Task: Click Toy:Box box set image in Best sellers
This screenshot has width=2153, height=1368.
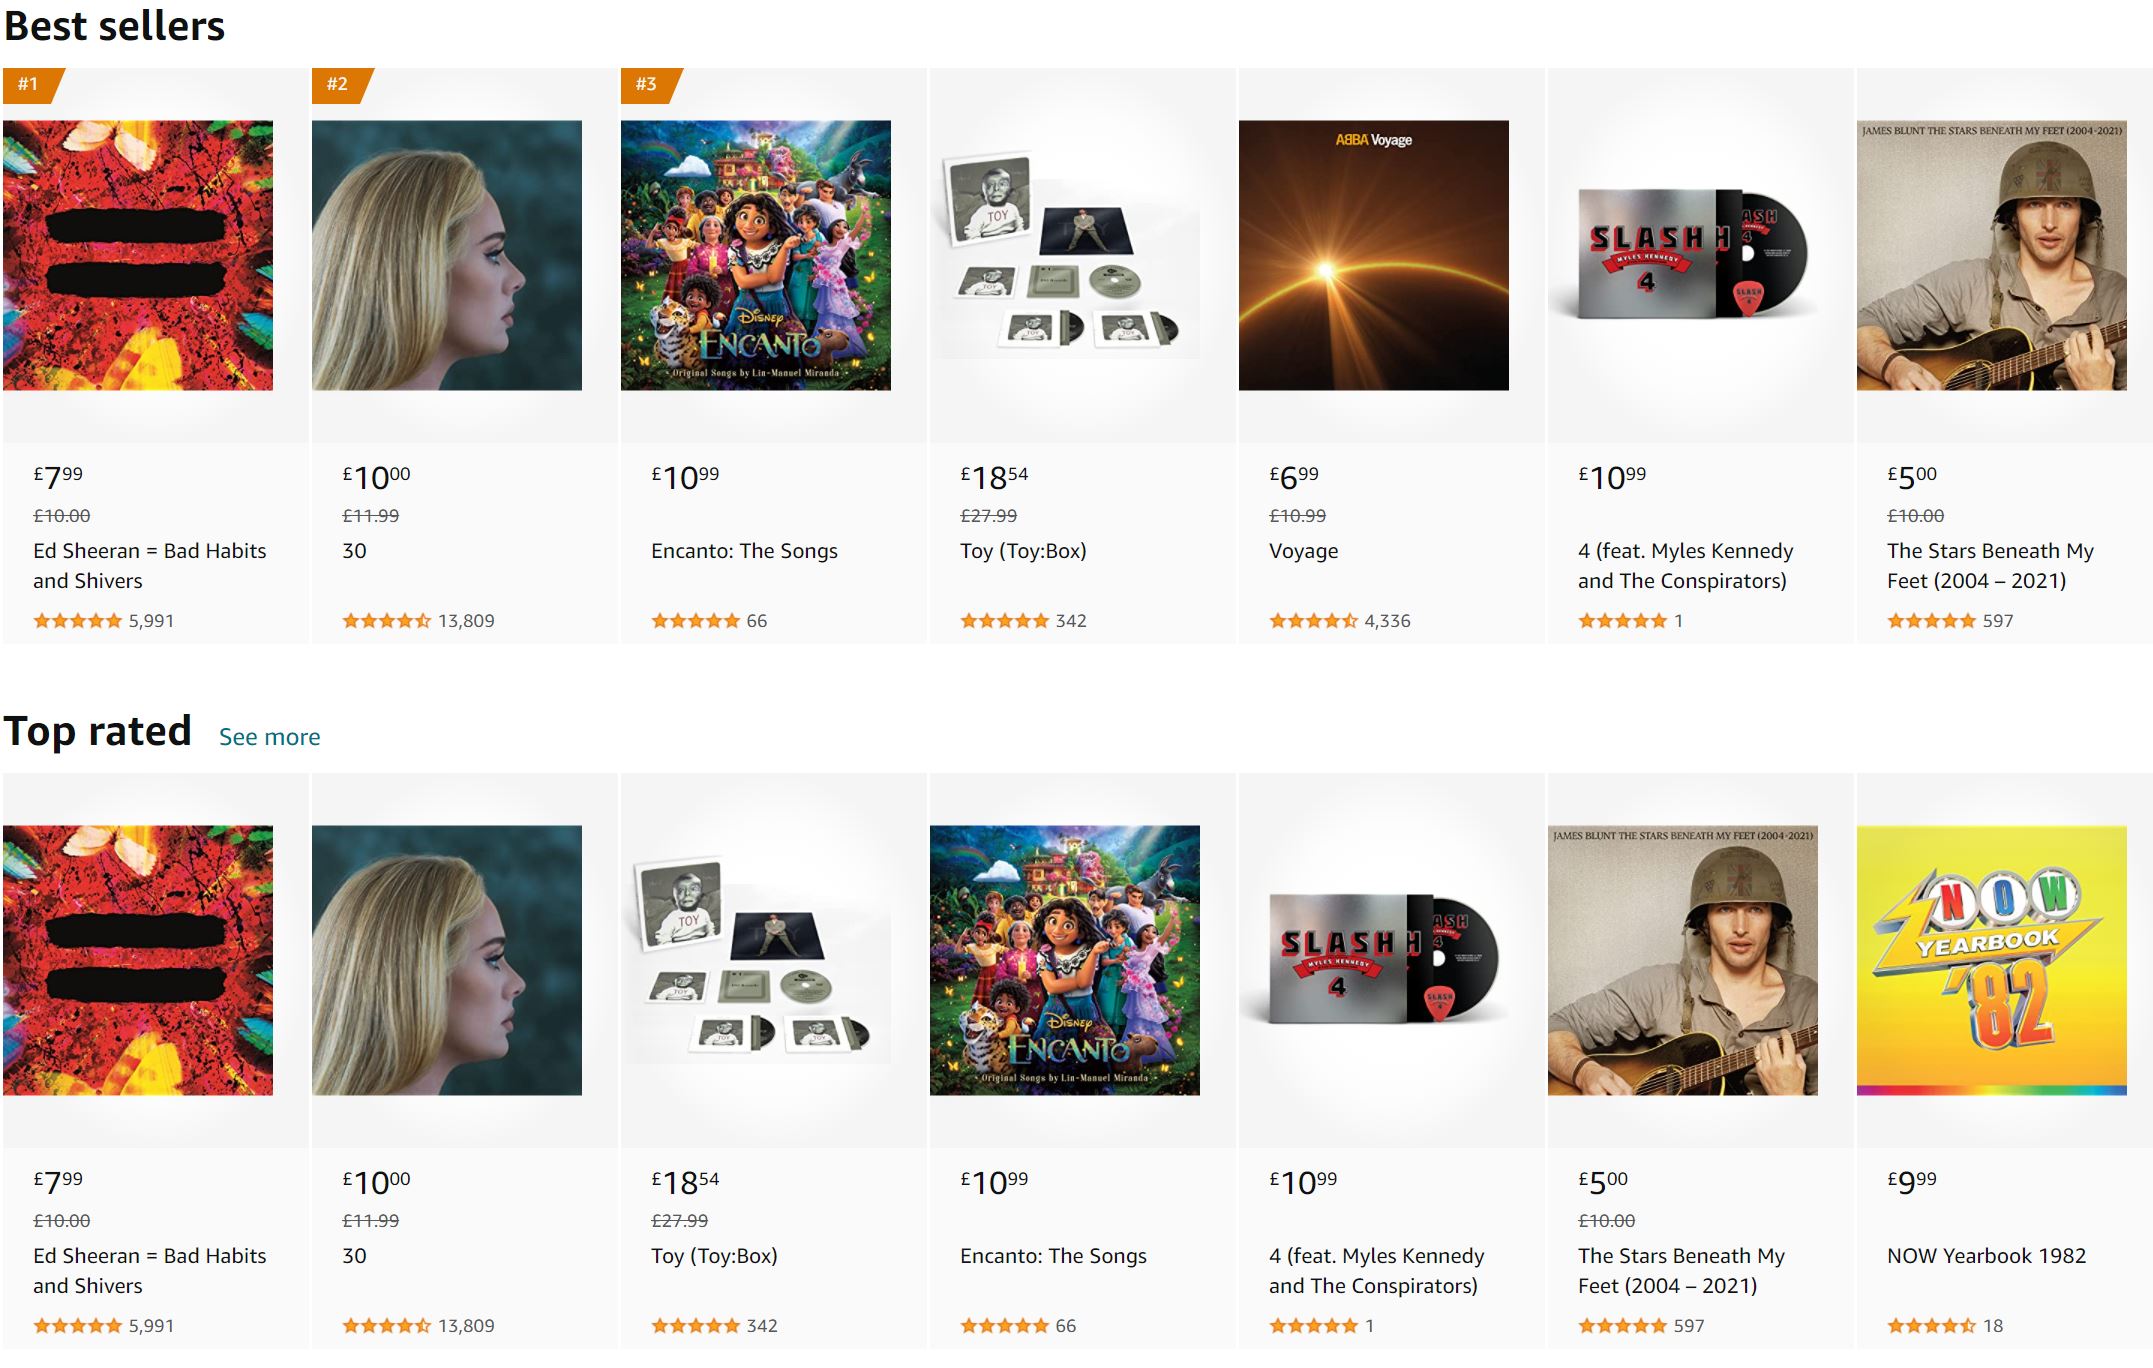Action: 1064,255
